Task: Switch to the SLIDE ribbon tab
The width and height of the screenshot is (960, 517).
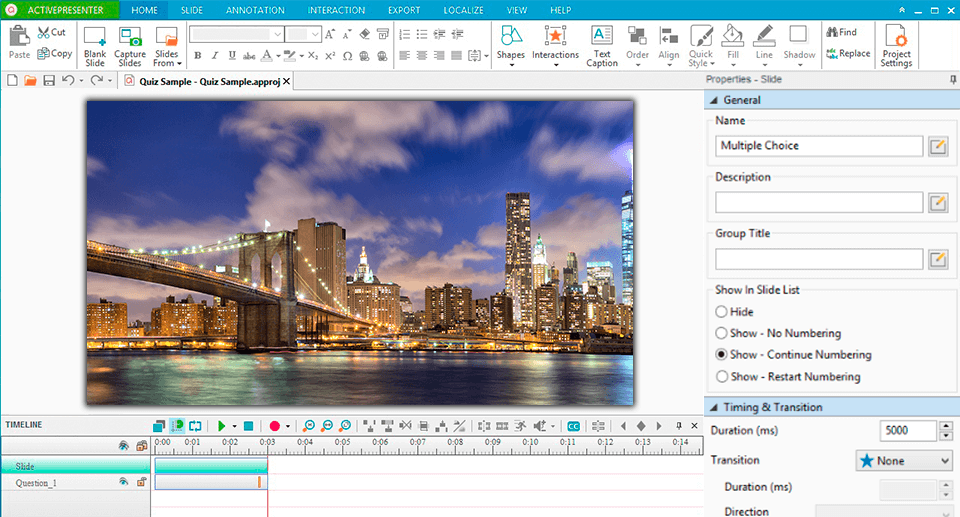Action: click(x=192, y=10)
